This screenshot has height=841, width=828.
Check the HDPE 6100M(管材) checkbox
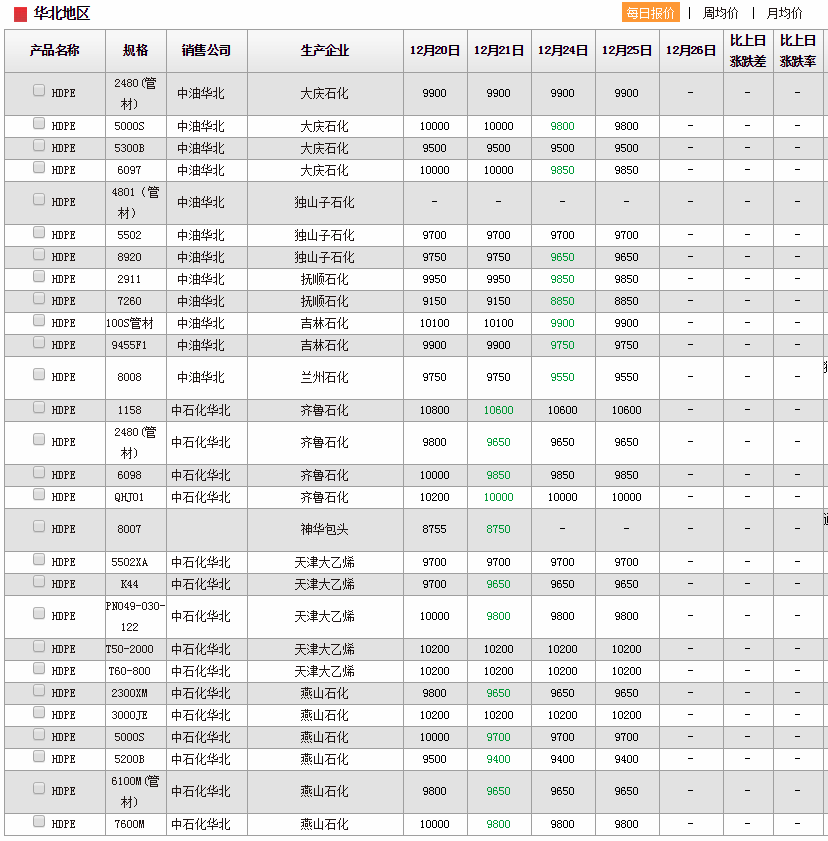pos(39,788)
